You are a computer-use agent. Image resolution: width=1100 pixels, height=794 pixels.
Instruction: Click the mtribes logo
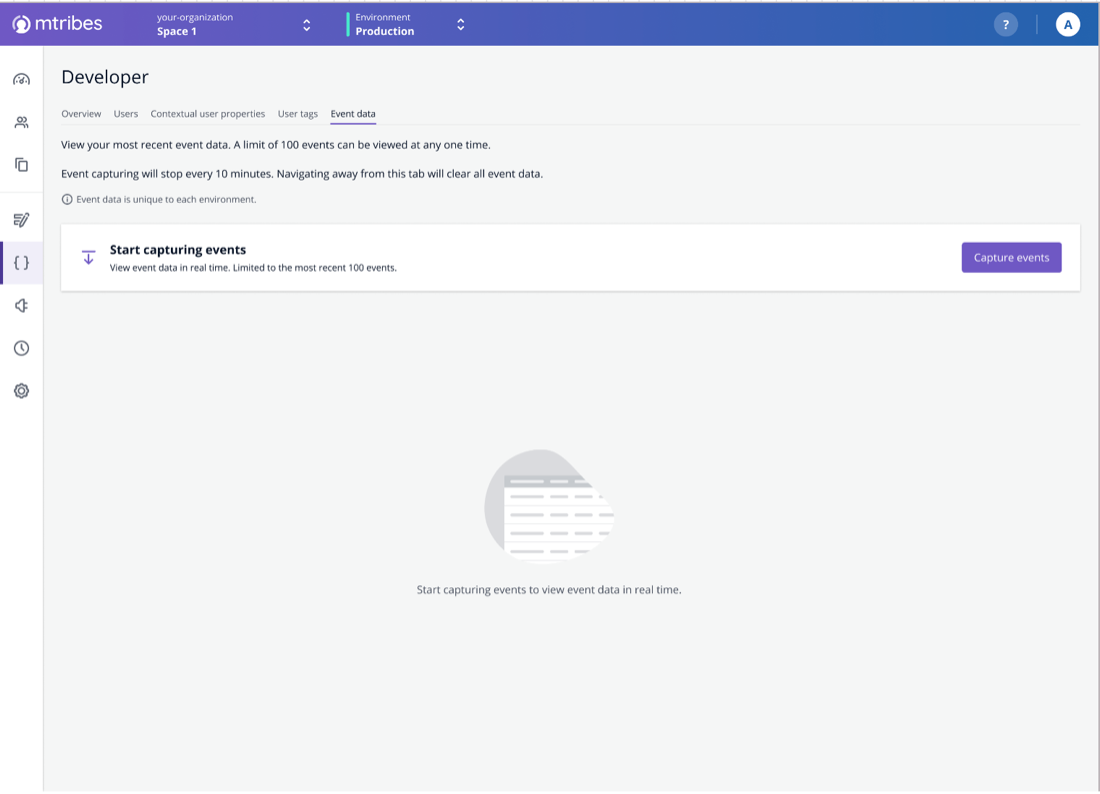pyautogui.click(x=58, y=24)
